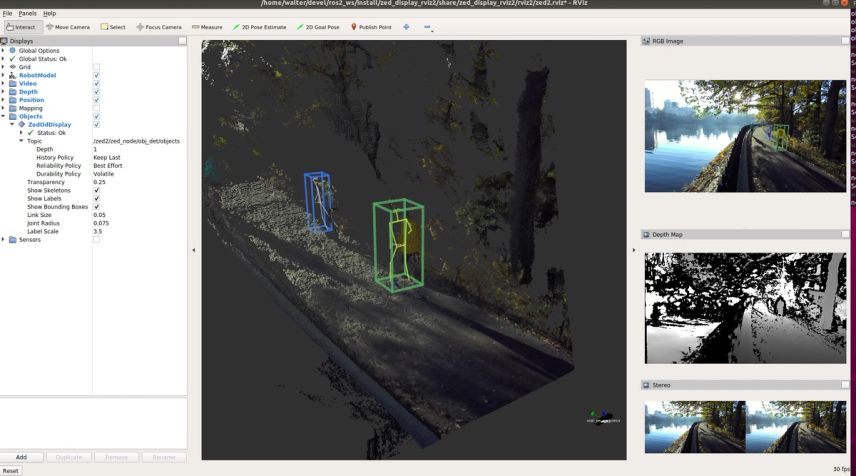Close the Displays panel
Screen dimensions: 856x476
coord(182,41)
